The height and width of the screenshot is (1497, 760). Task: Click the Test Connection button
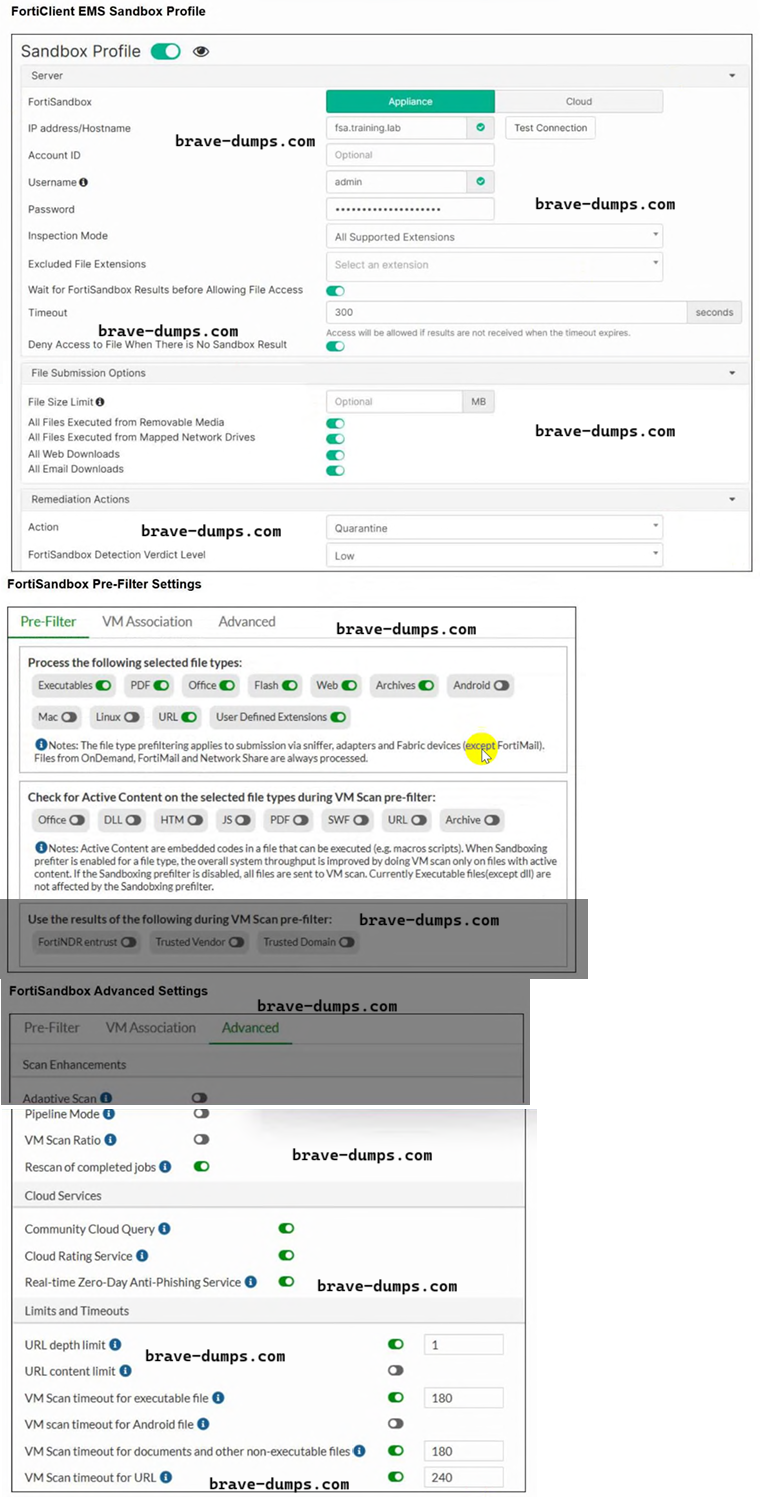click(x=551, y=128)
